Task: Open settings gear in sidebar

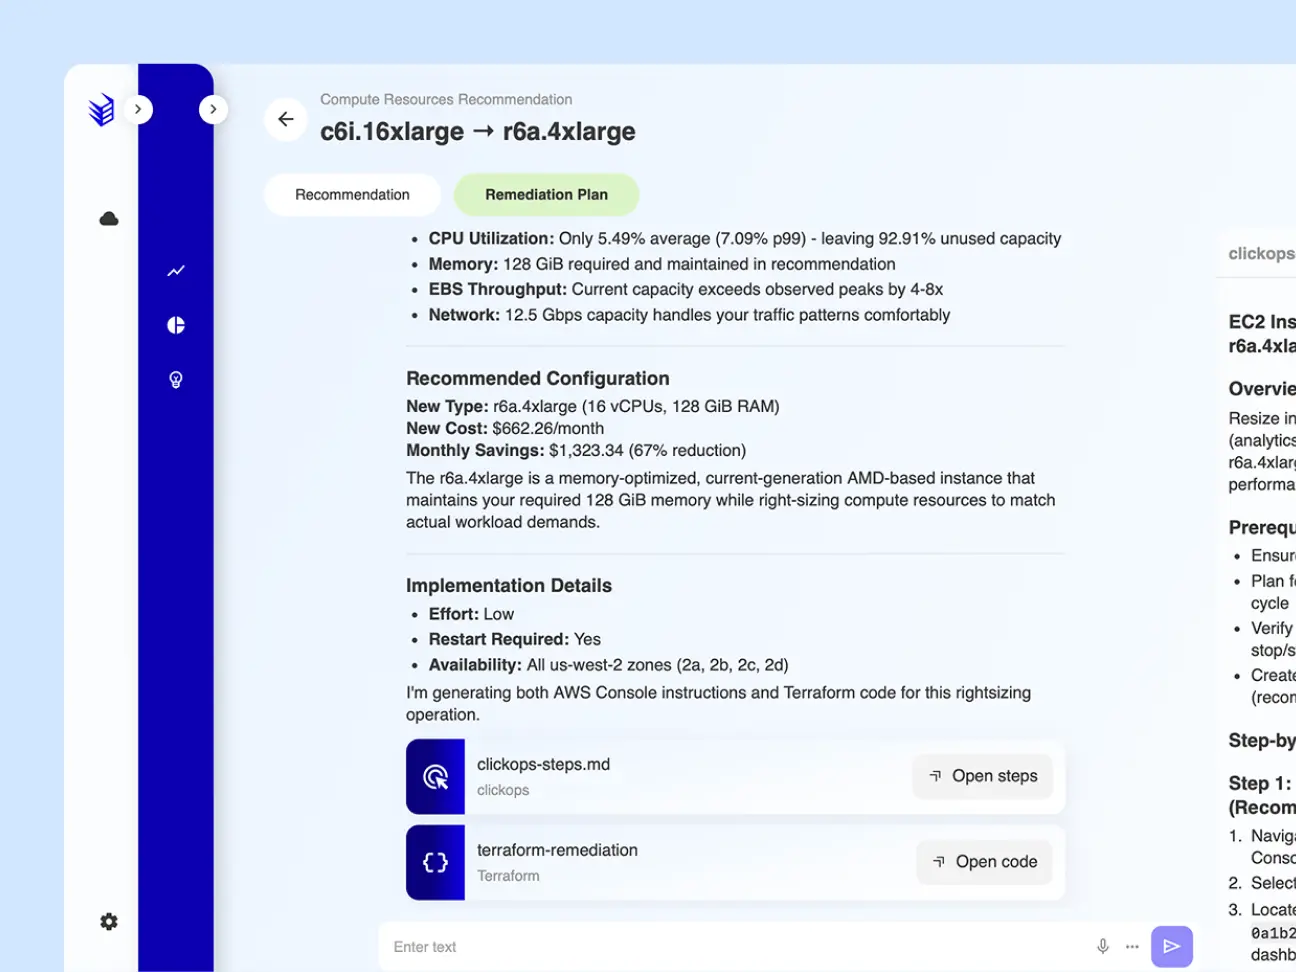Action: point(109,921)
